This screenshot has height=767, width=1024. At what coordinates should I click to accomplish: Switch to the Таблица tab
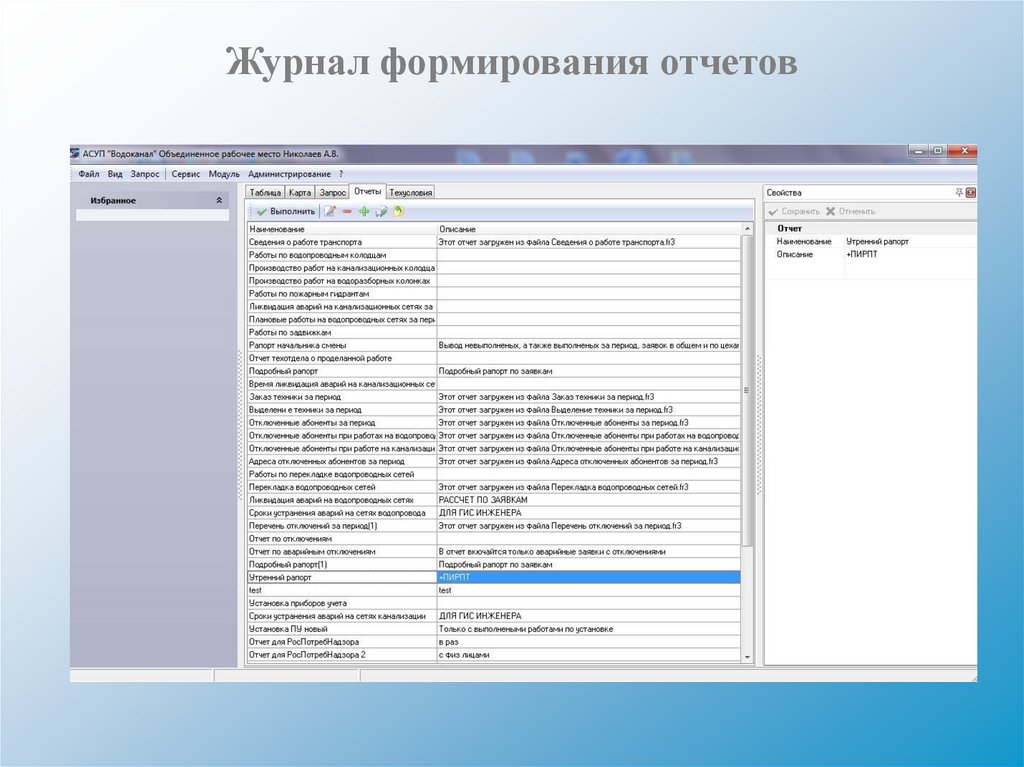[x=265, y=193]
